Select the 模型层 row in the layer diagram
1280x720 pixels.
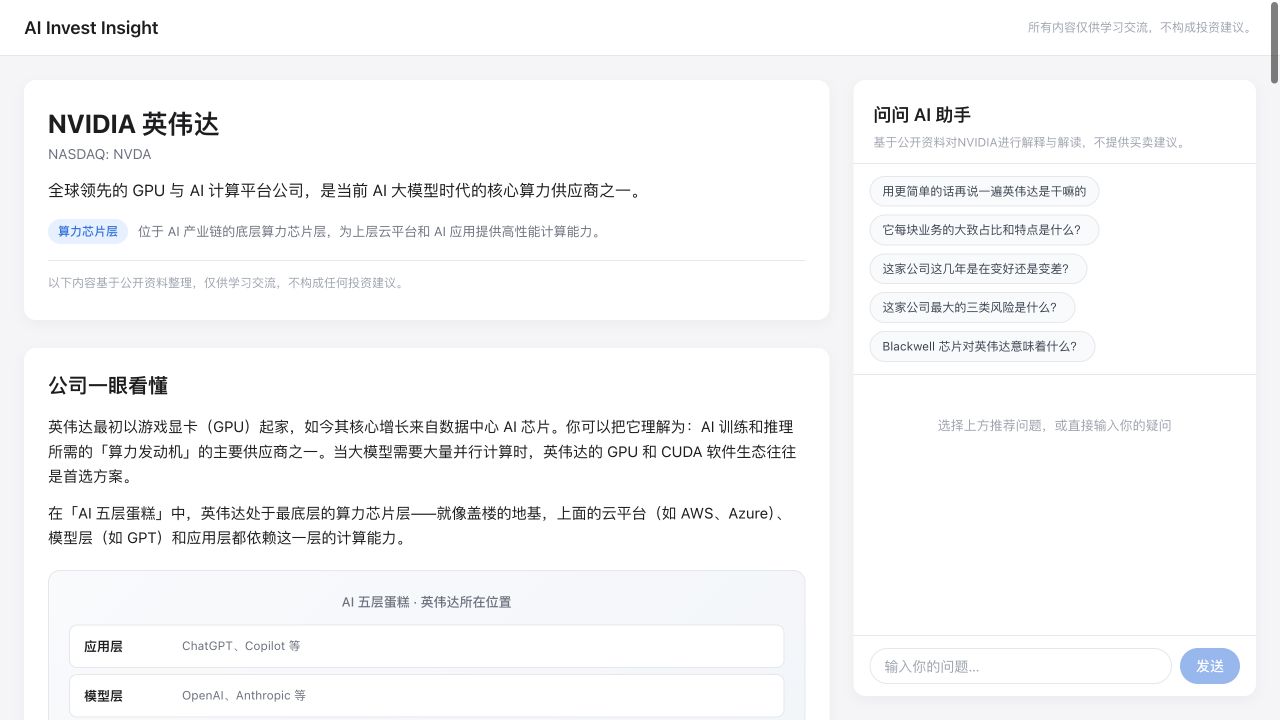click(x=426, y=696)
